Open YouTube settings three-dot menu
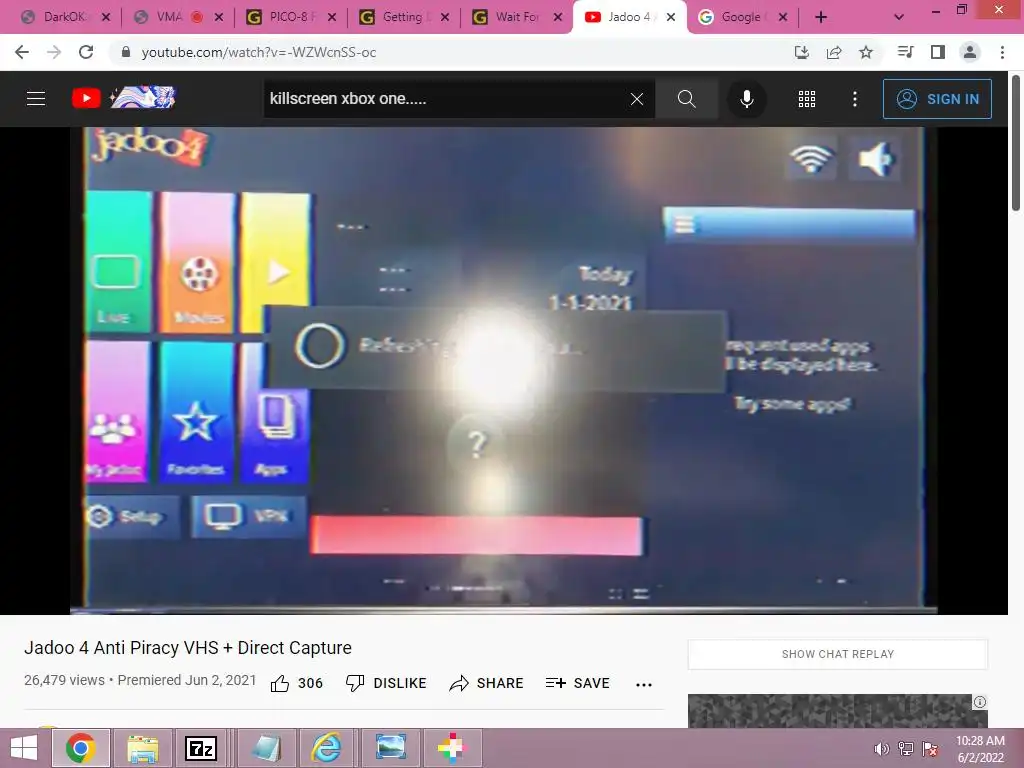Screen dimensions: 1024x768 pyautogui.click(x=855, y=99)
